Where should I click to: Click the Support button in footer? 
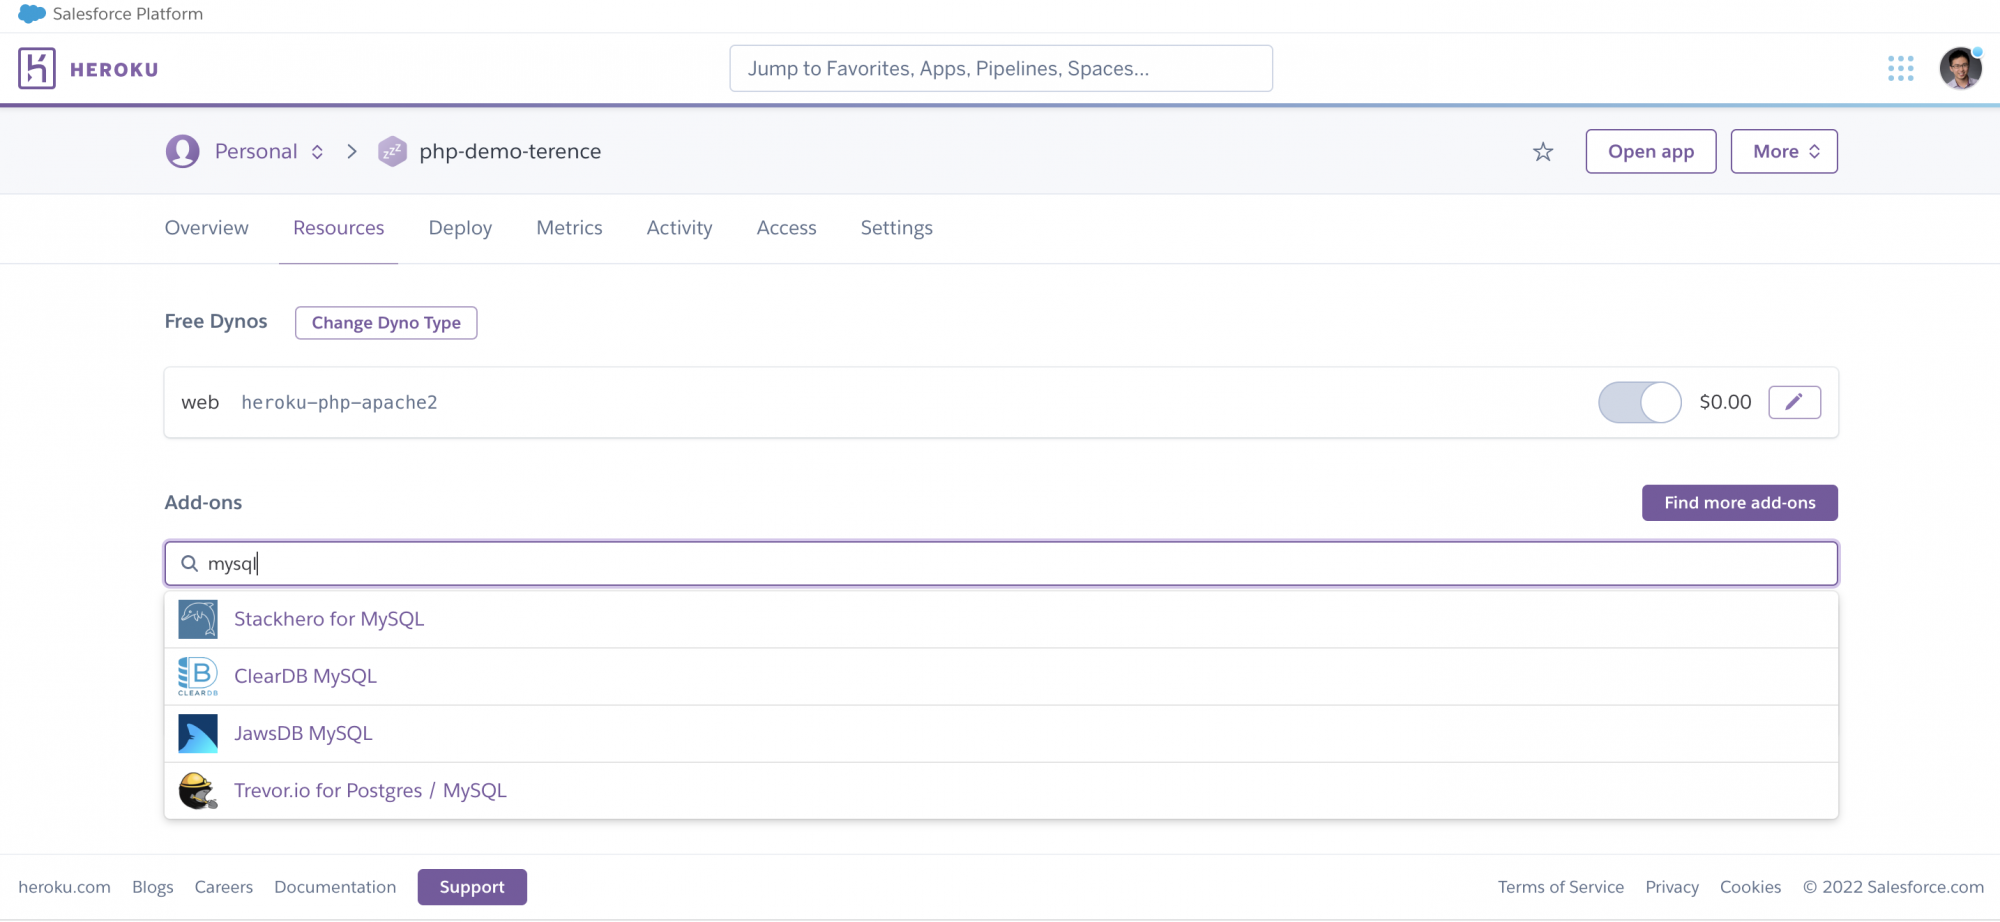point(472,887)
